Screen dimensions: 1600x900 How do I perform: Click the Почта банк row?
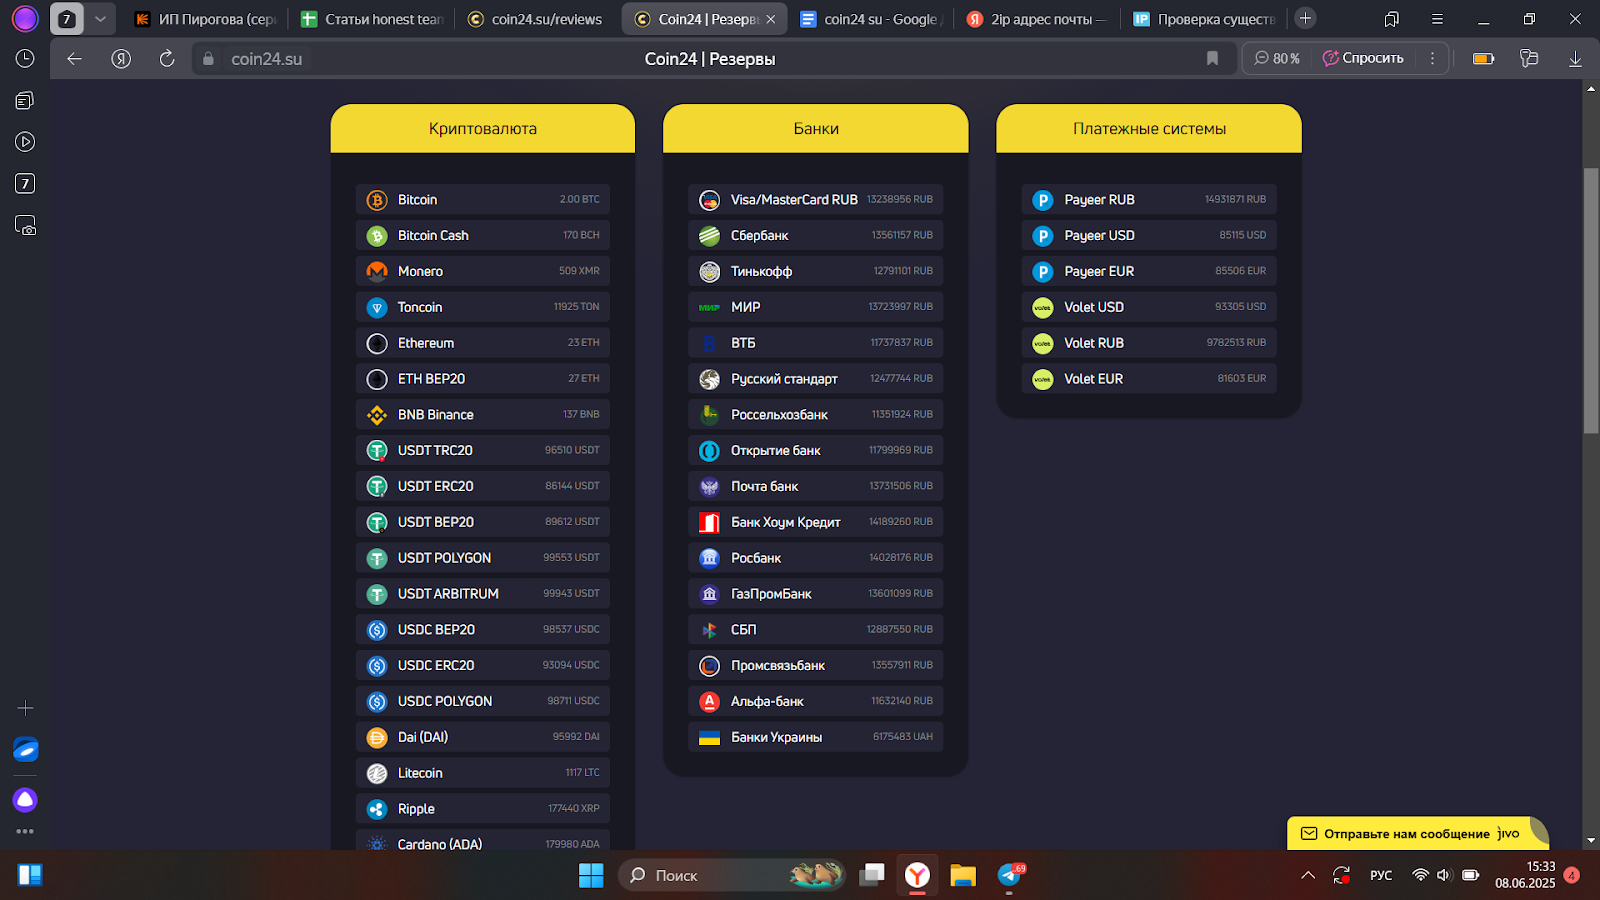[x=816, y=487]
